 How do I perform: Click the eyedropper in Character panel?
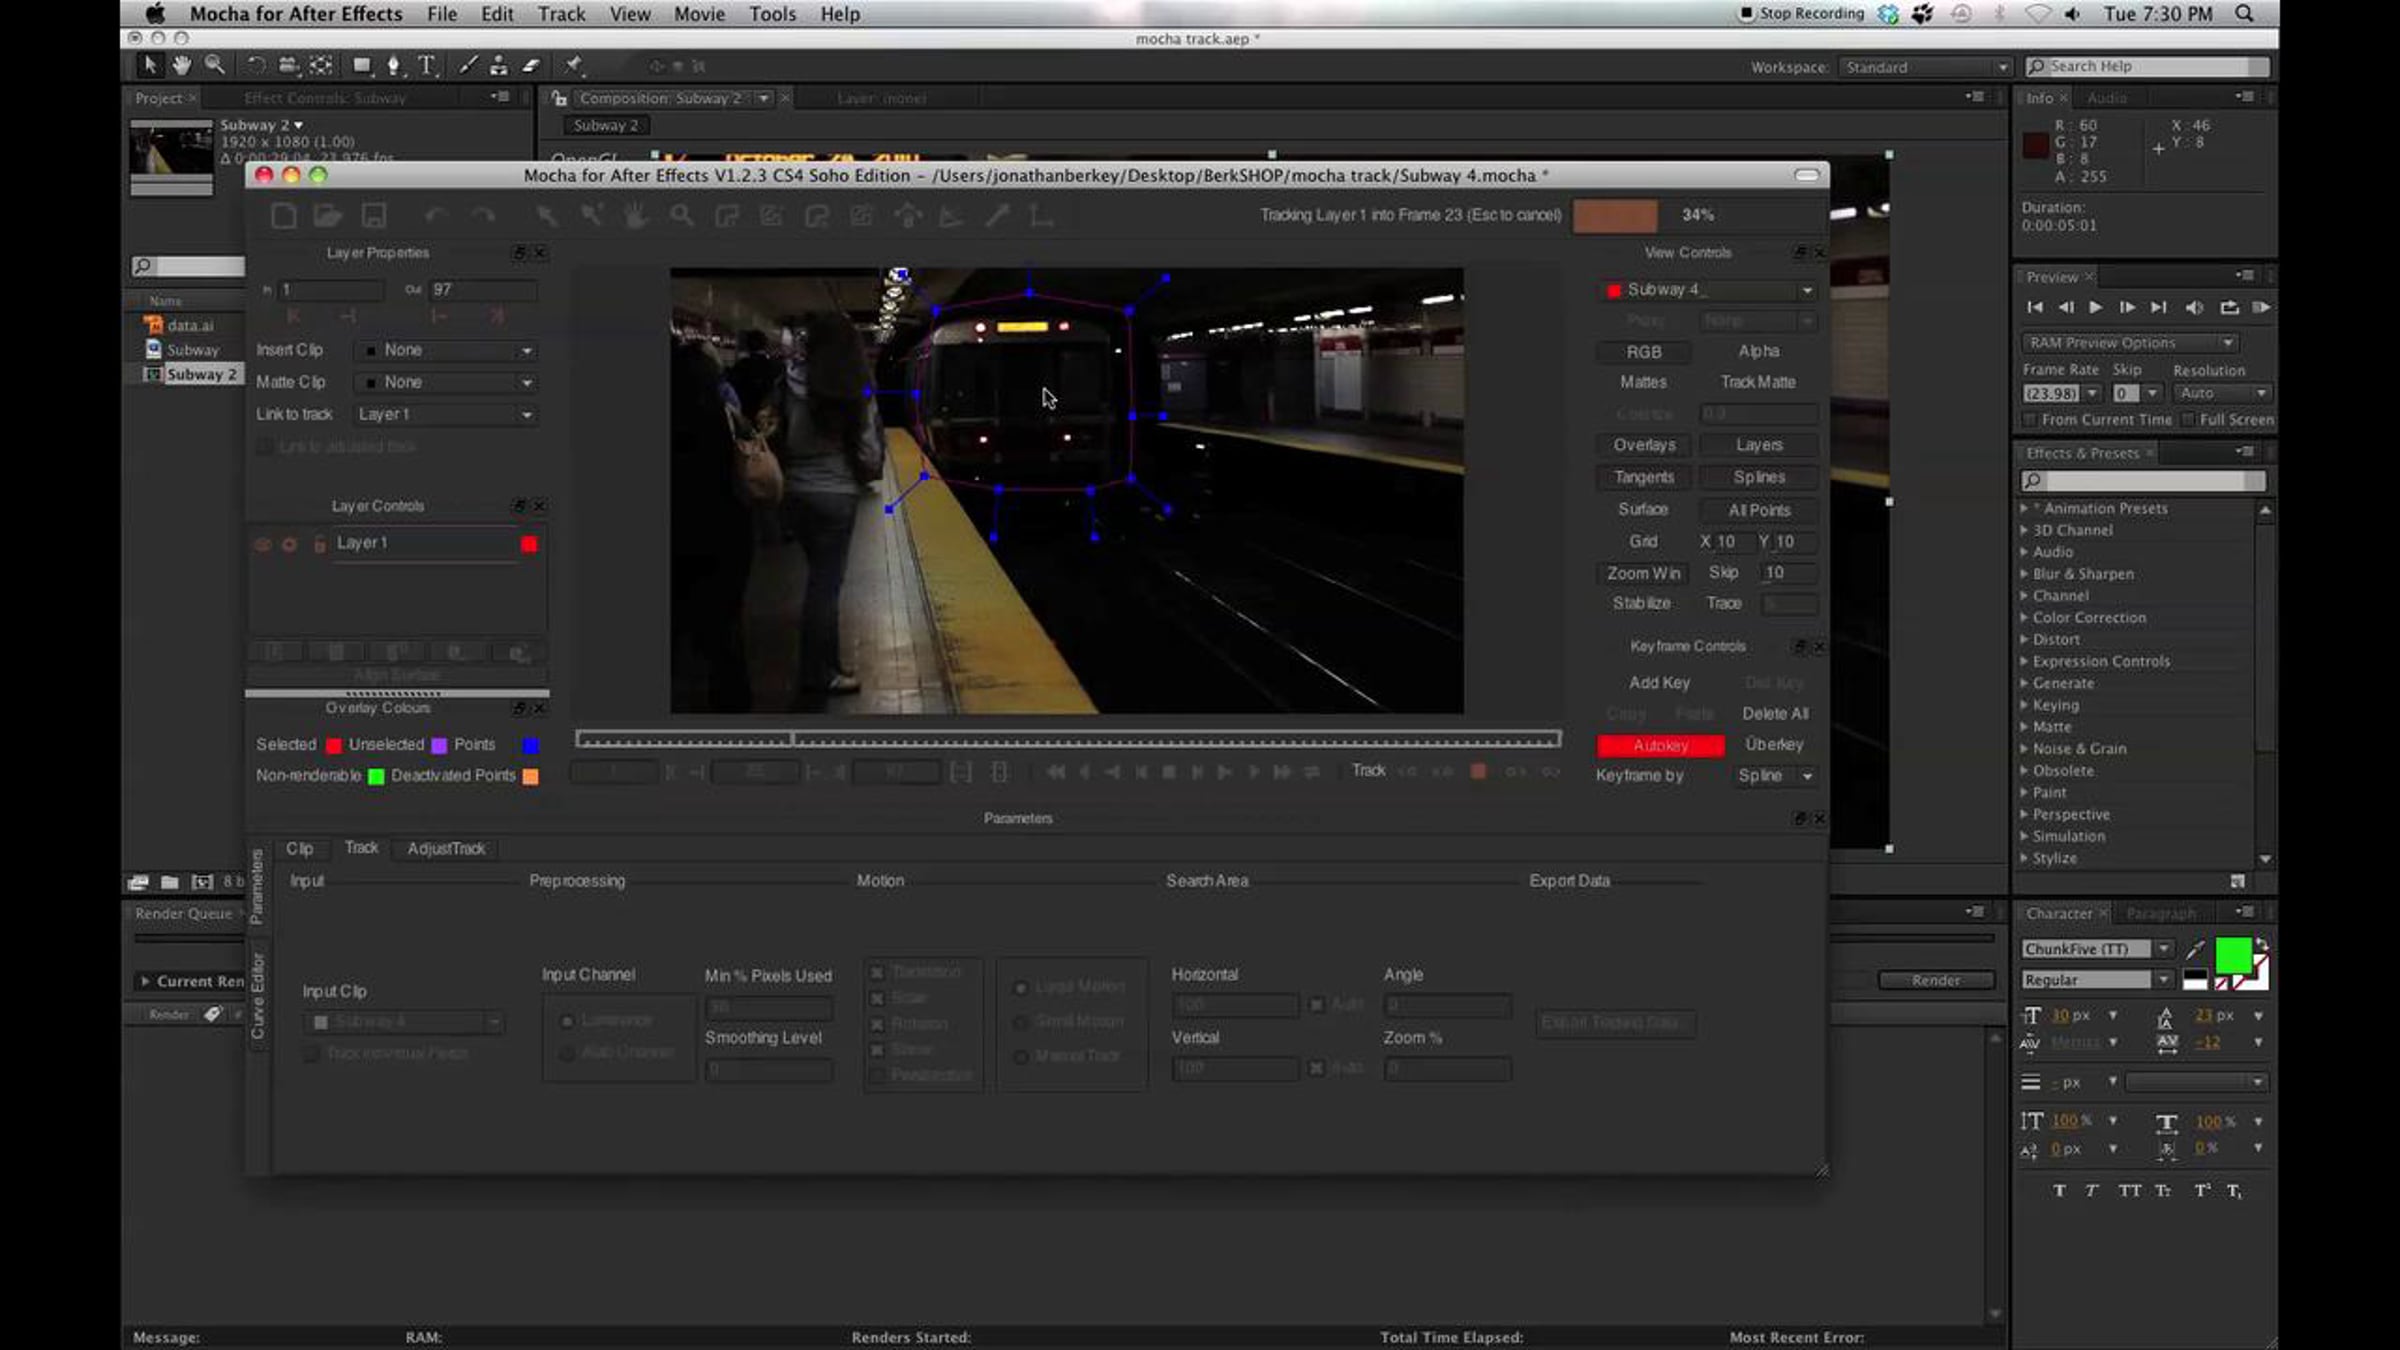pos(2196,949)
